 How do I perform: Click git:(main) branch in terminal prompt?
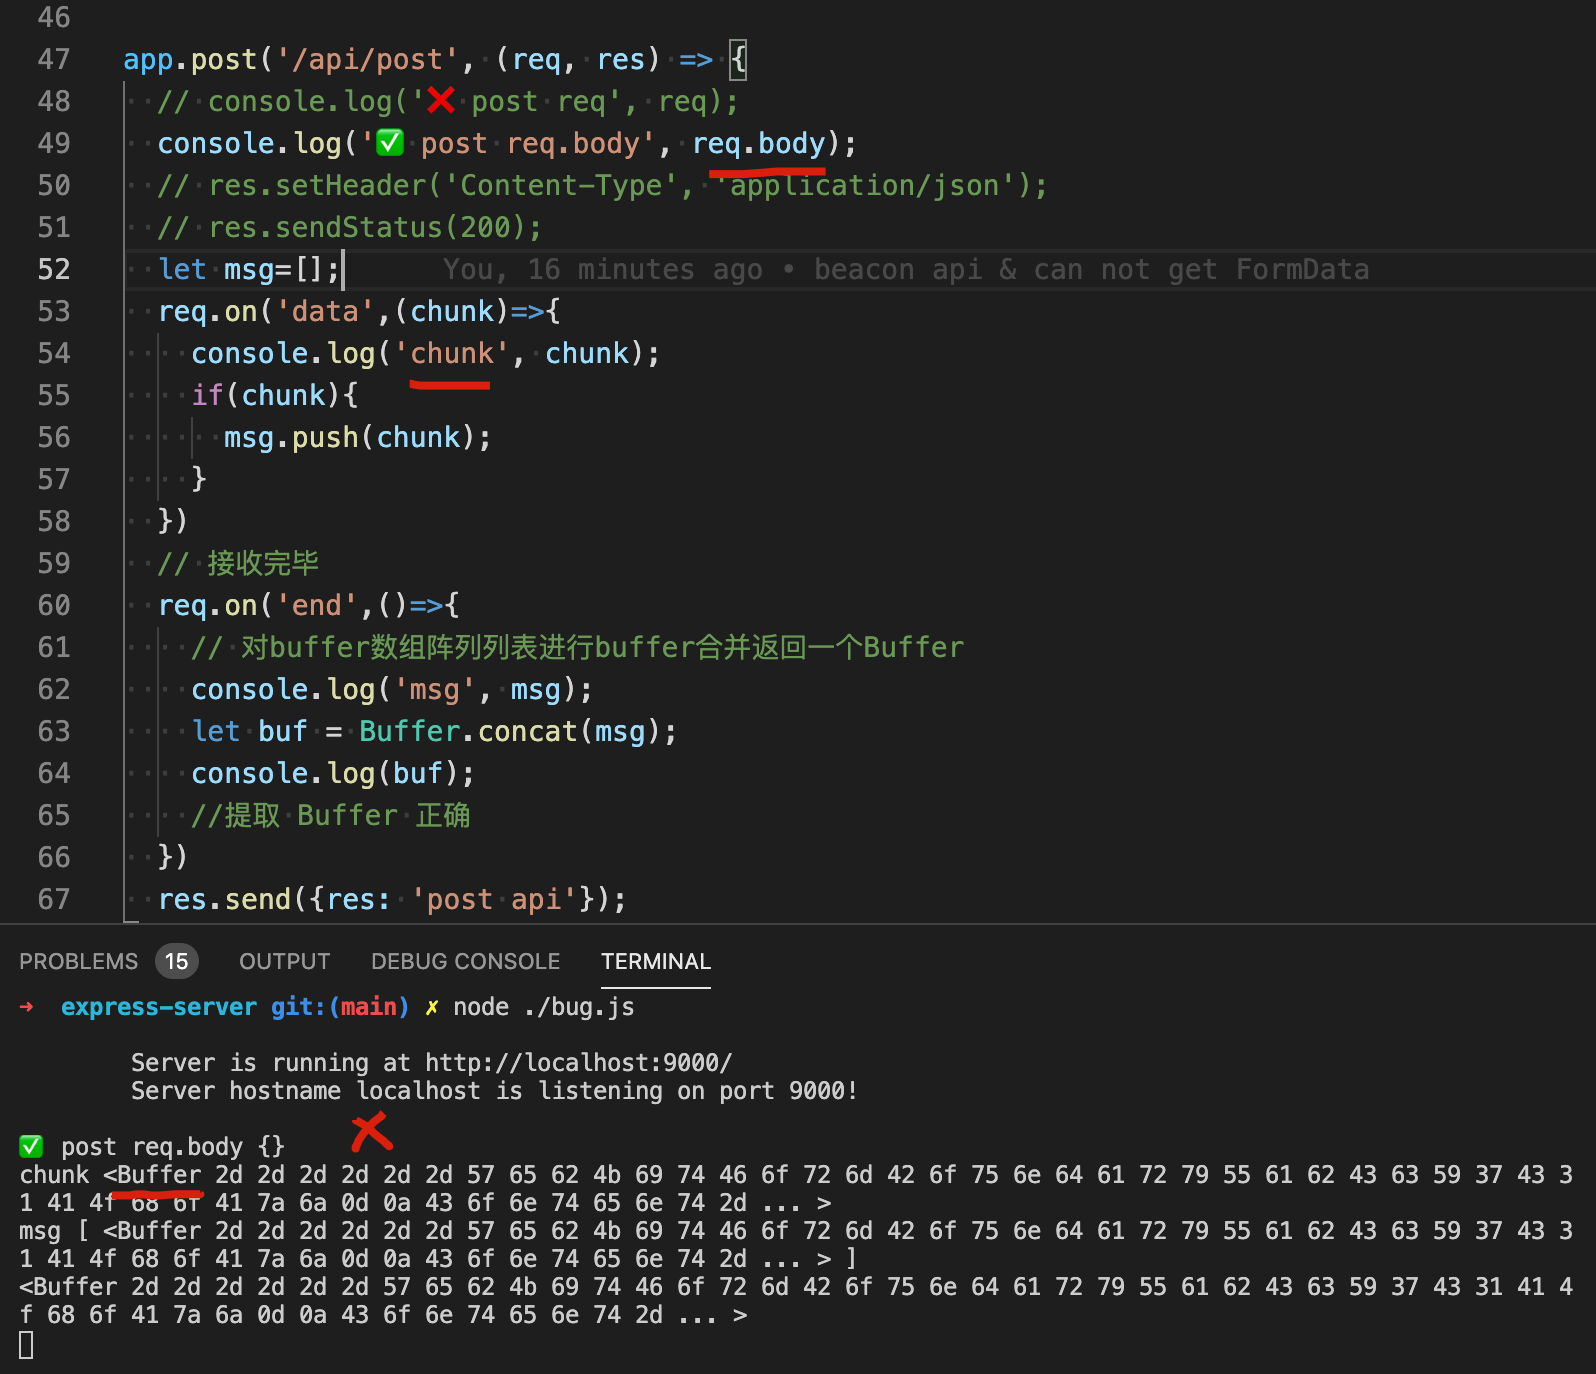coord(340,1006)
